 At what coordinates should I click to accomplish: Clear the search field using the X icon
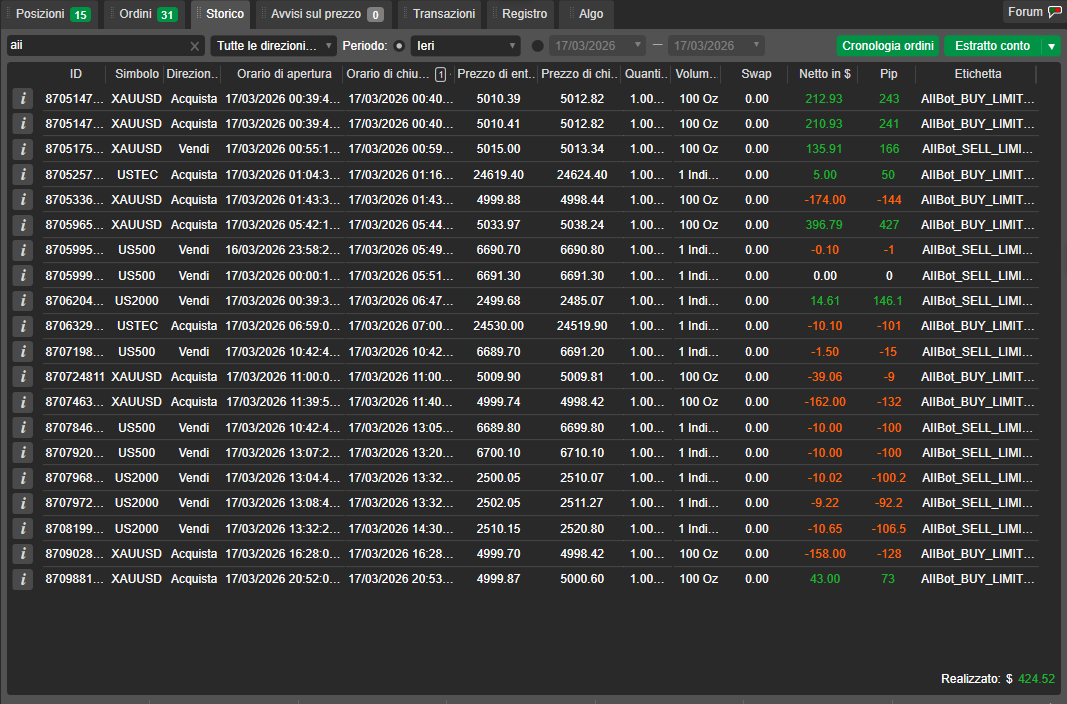(196, 45)
